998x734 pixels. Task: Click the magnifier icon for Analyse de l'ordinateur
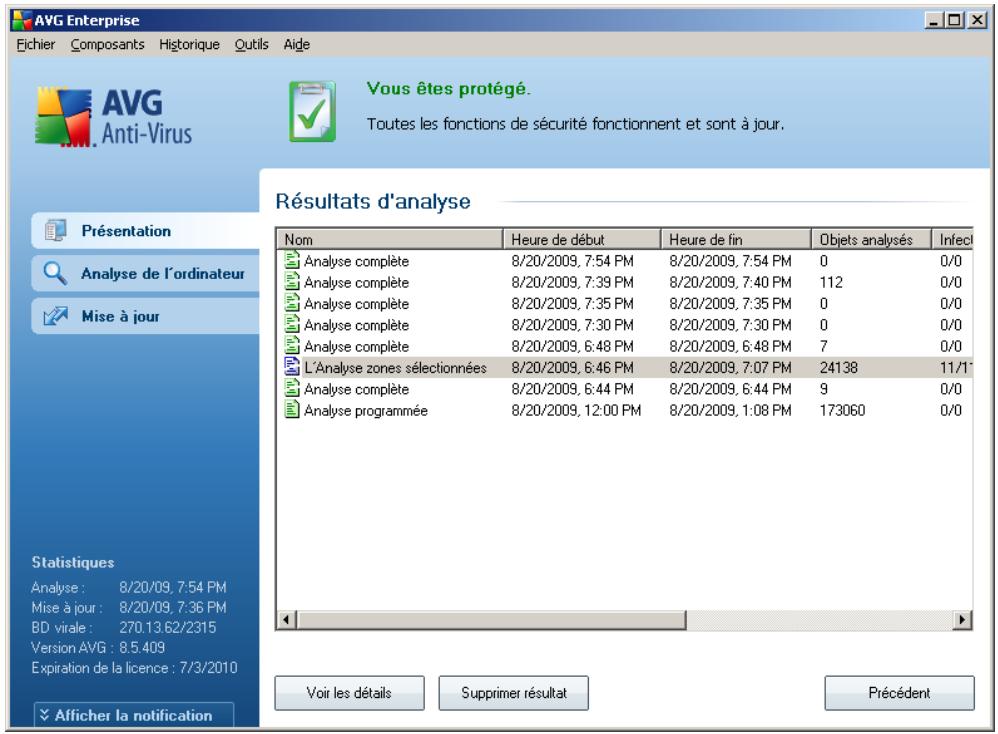point(55,273)
